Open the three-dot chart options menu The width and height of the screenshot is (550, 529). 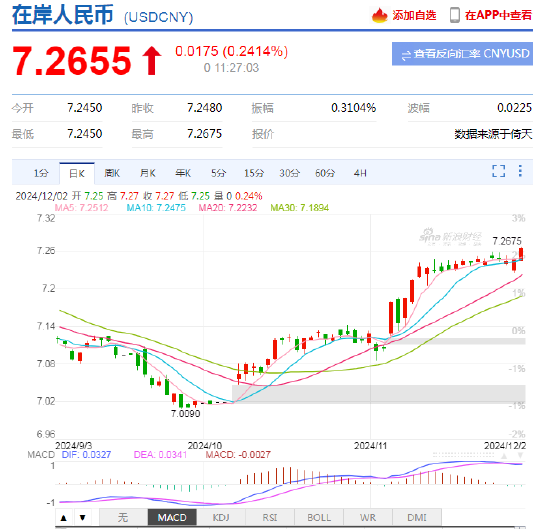[520, 171]
